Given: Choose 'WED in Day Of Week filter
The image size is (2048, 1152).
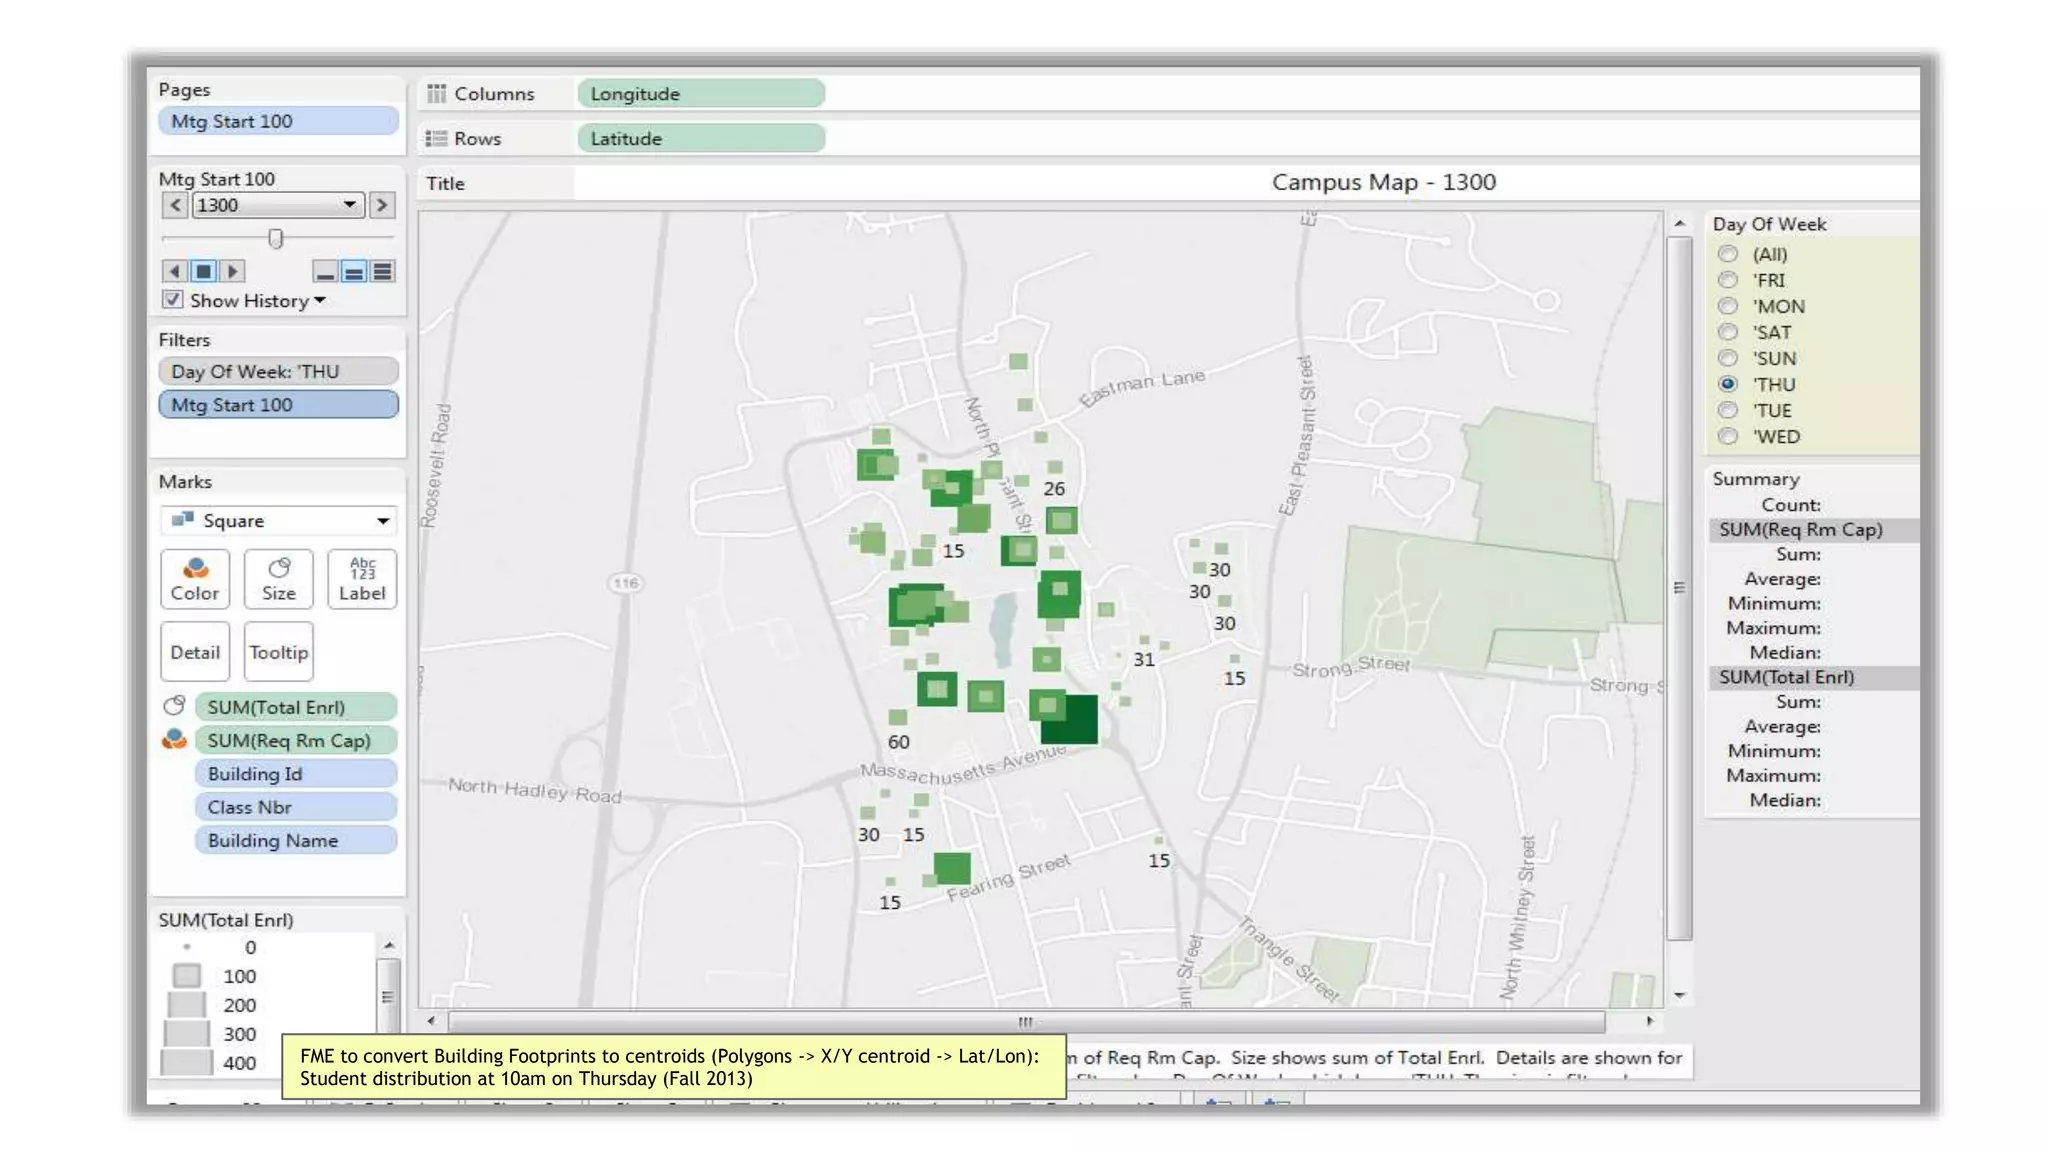Looking at the screenshot, I should pos(1727,436).
